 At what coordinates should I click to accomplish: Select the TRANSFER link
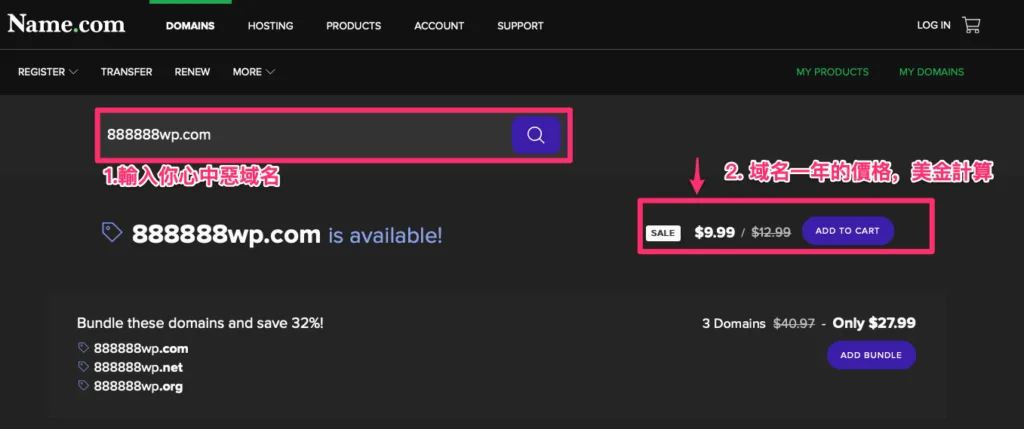click(126, 72)
